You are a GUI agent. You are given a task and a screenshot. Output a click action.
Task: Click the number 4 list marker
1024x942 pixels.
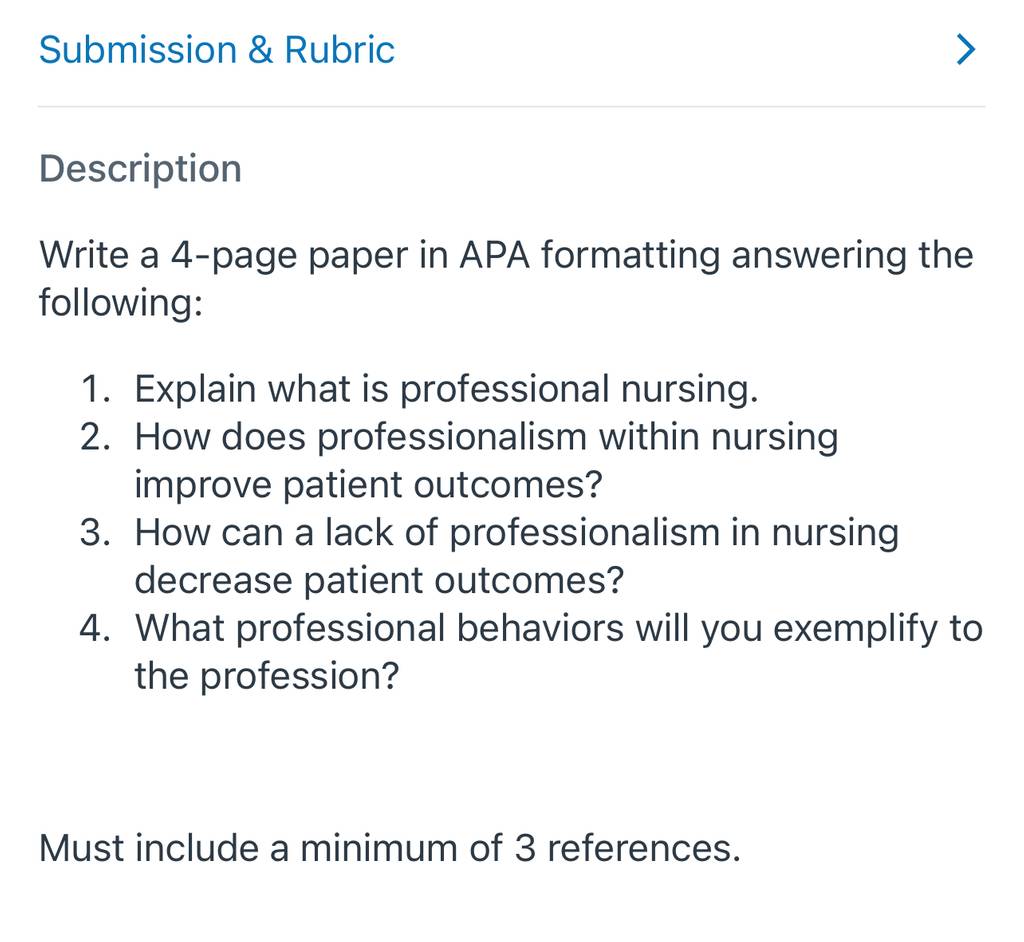coord(95,629)
